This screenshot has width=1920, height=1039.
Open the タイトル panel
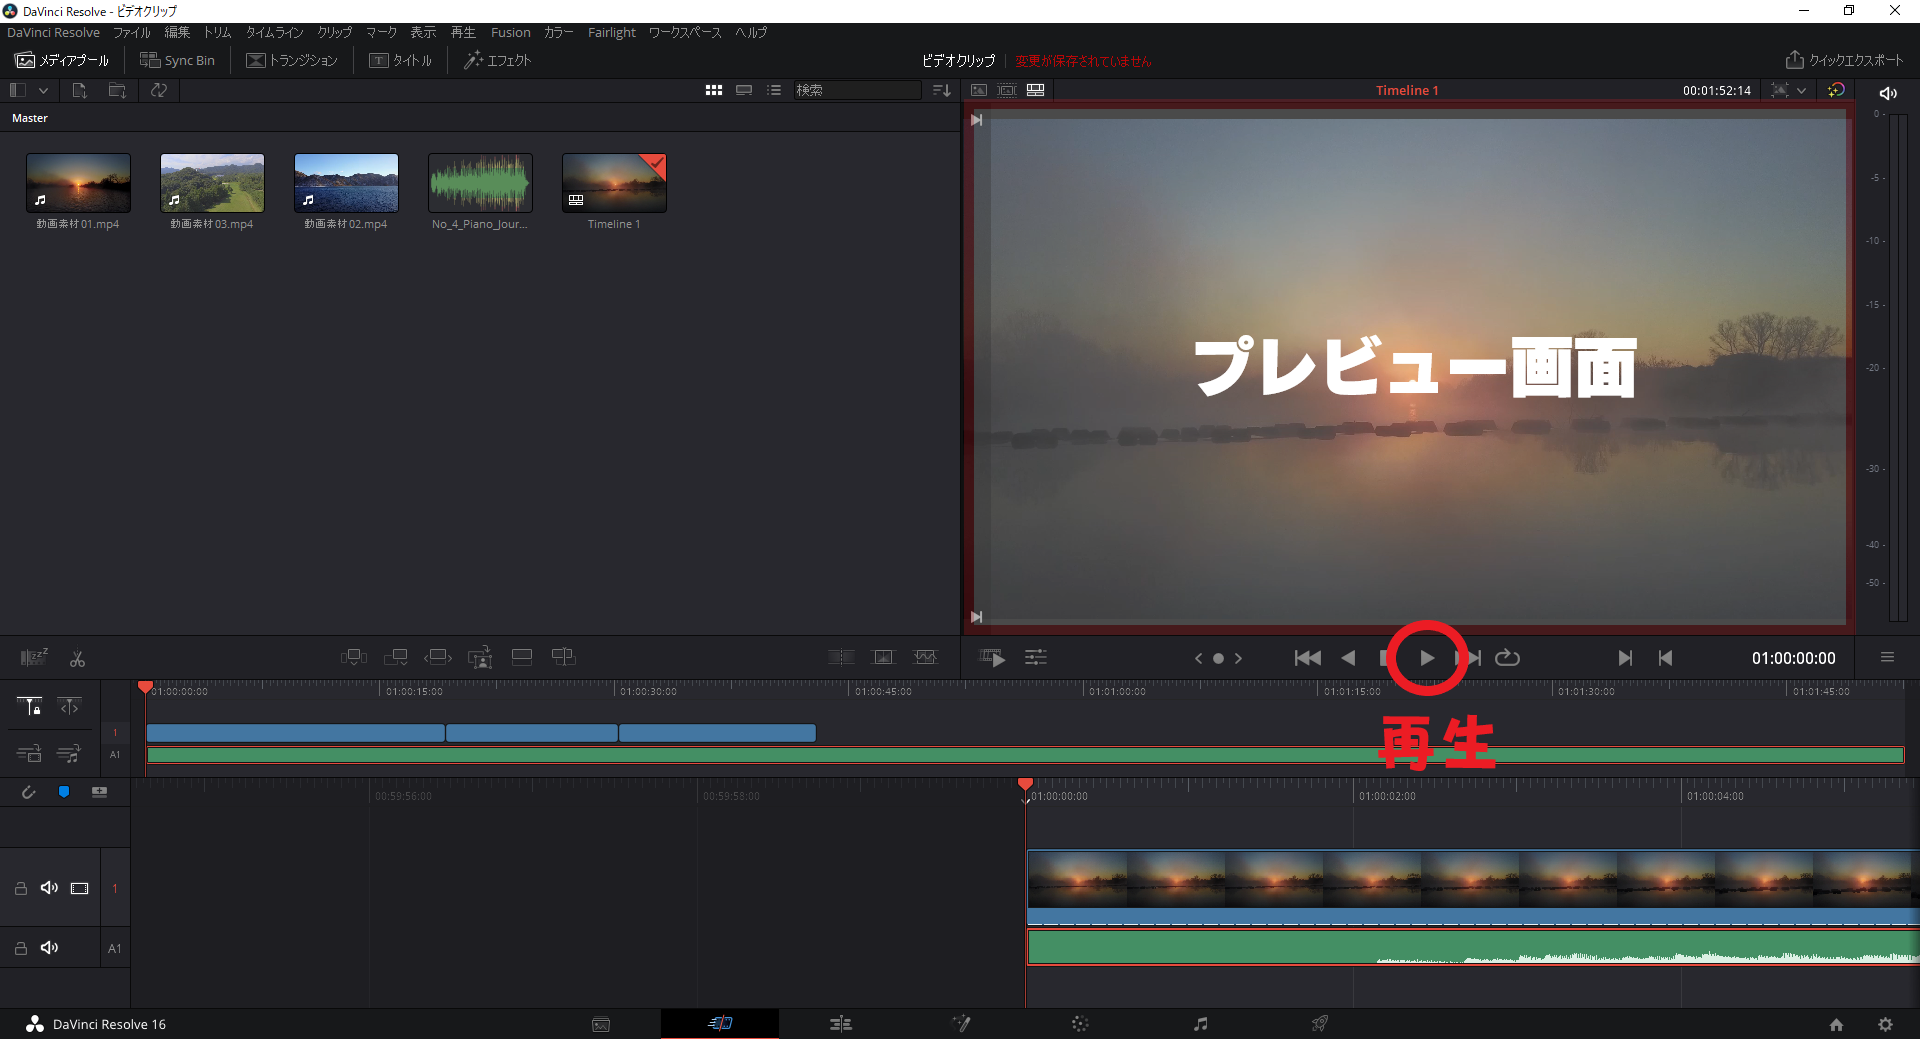click(401, 60)
